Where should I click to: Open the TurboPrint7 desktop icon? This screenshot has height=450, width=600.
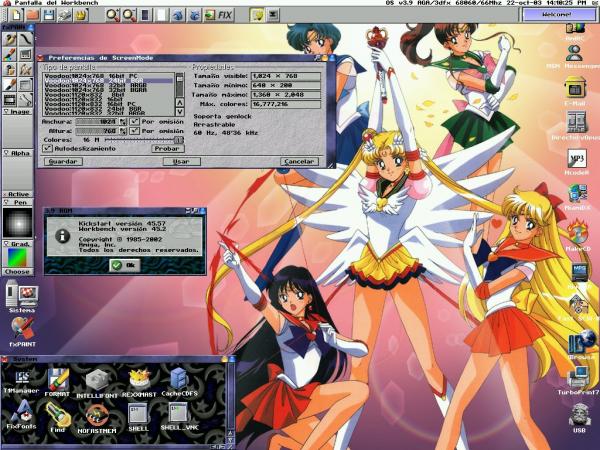pos(578,381)
